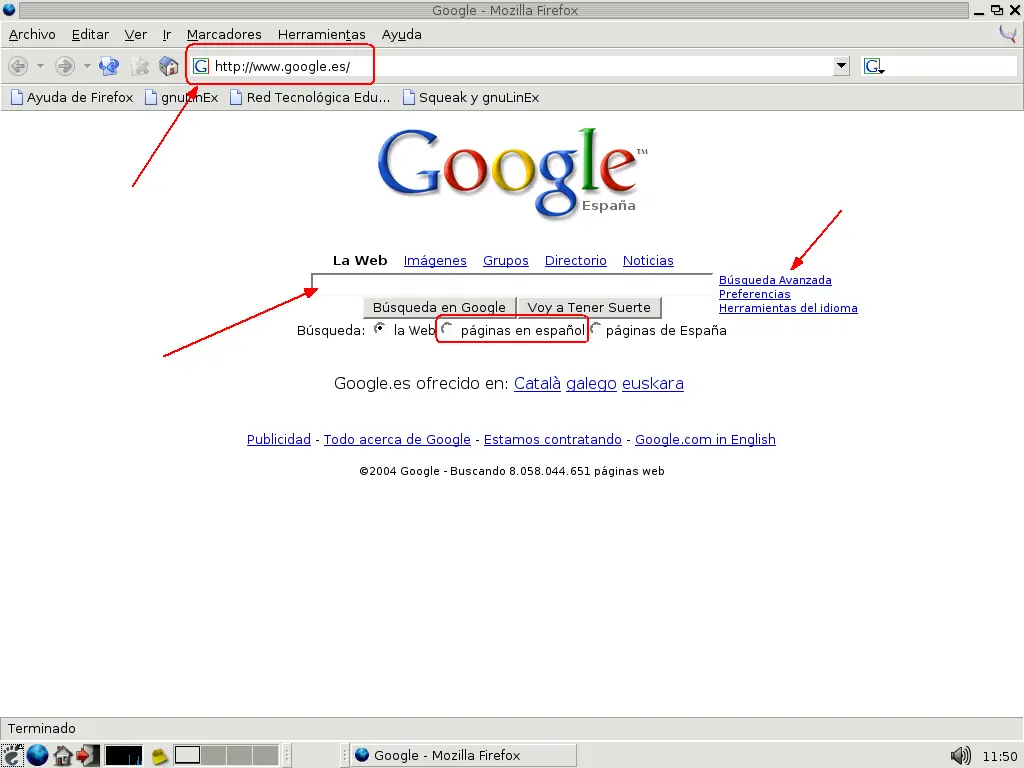
Task: Open the Publicidad link
Action: [x=279, y=440]
